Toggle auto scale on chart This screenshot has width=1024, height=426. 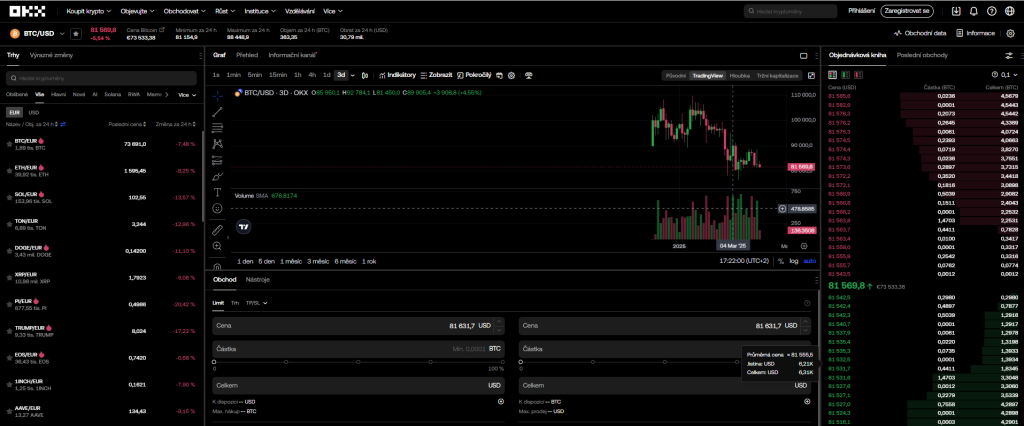pyautogui.click(x=809, y=260)
